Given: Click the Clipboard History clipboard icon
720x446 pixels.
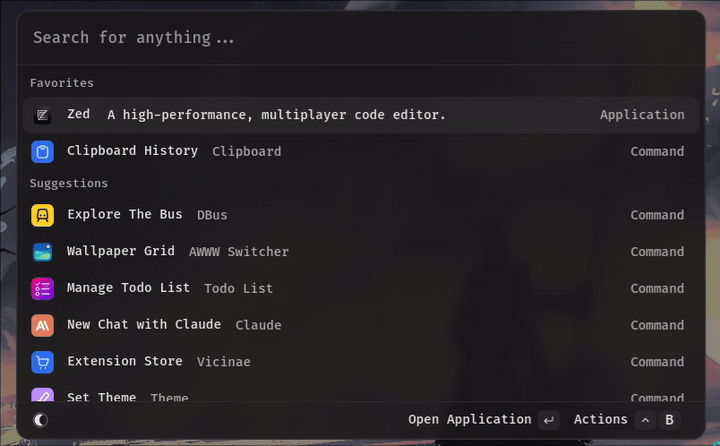Looking at the screenshot, I should 42,152.
